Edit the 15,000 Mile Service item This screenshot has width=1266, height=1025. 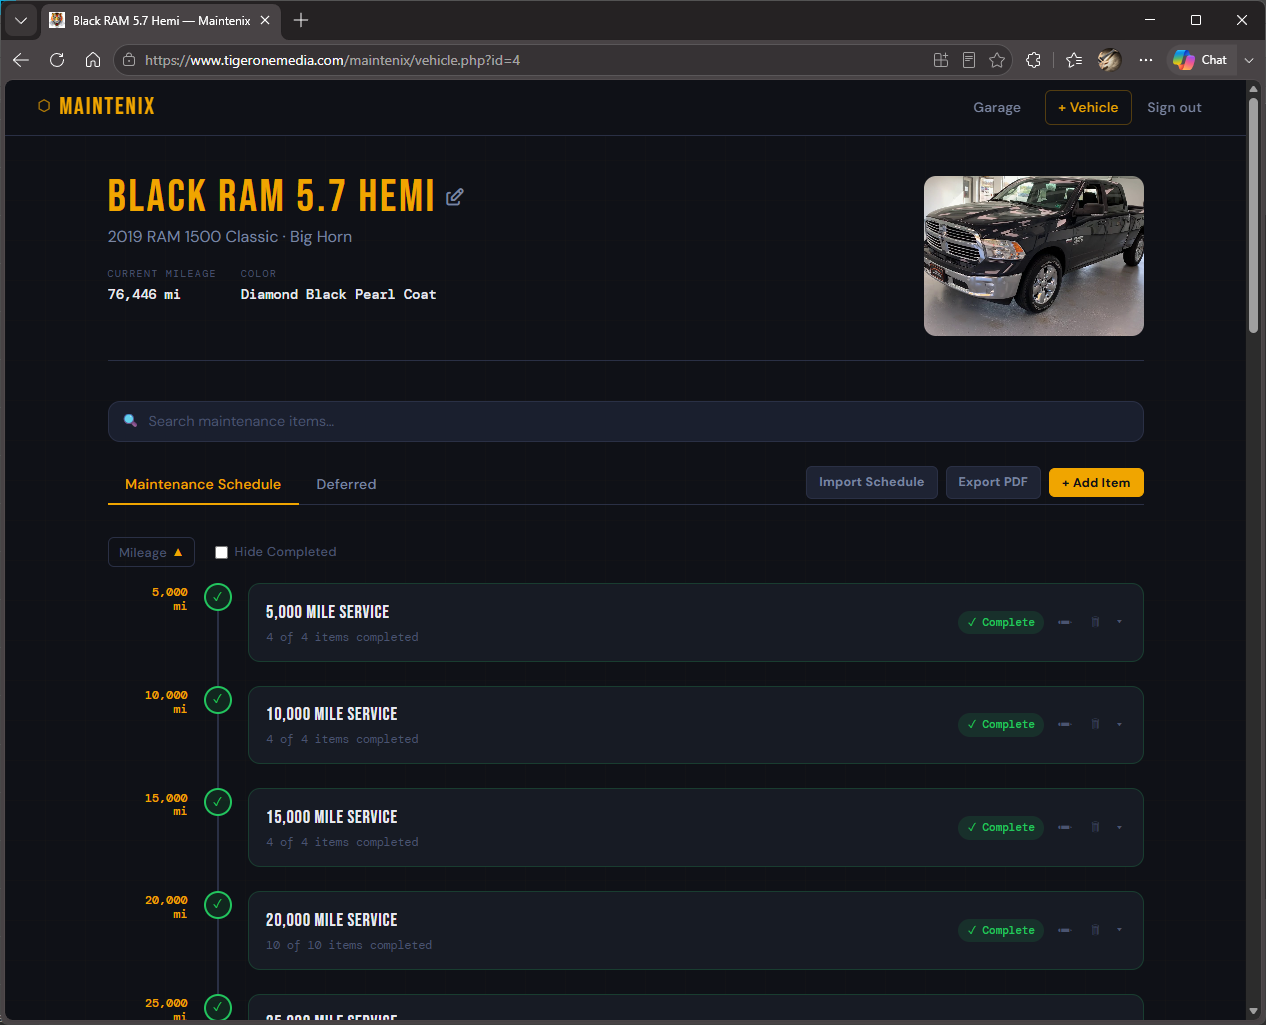pyautogui.click(x=1064, y=827)
